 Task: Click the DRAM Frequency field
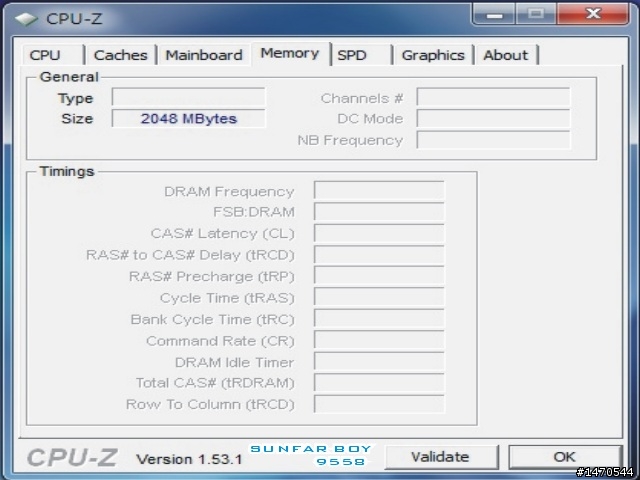pos(379,191)
